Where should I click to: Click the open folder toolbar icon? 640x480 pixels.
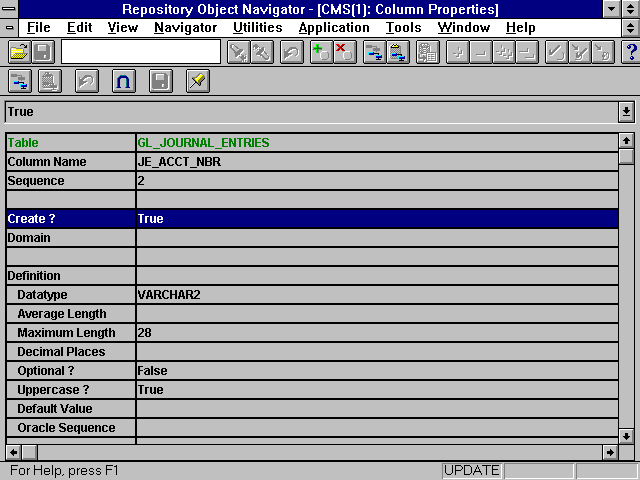18,52
